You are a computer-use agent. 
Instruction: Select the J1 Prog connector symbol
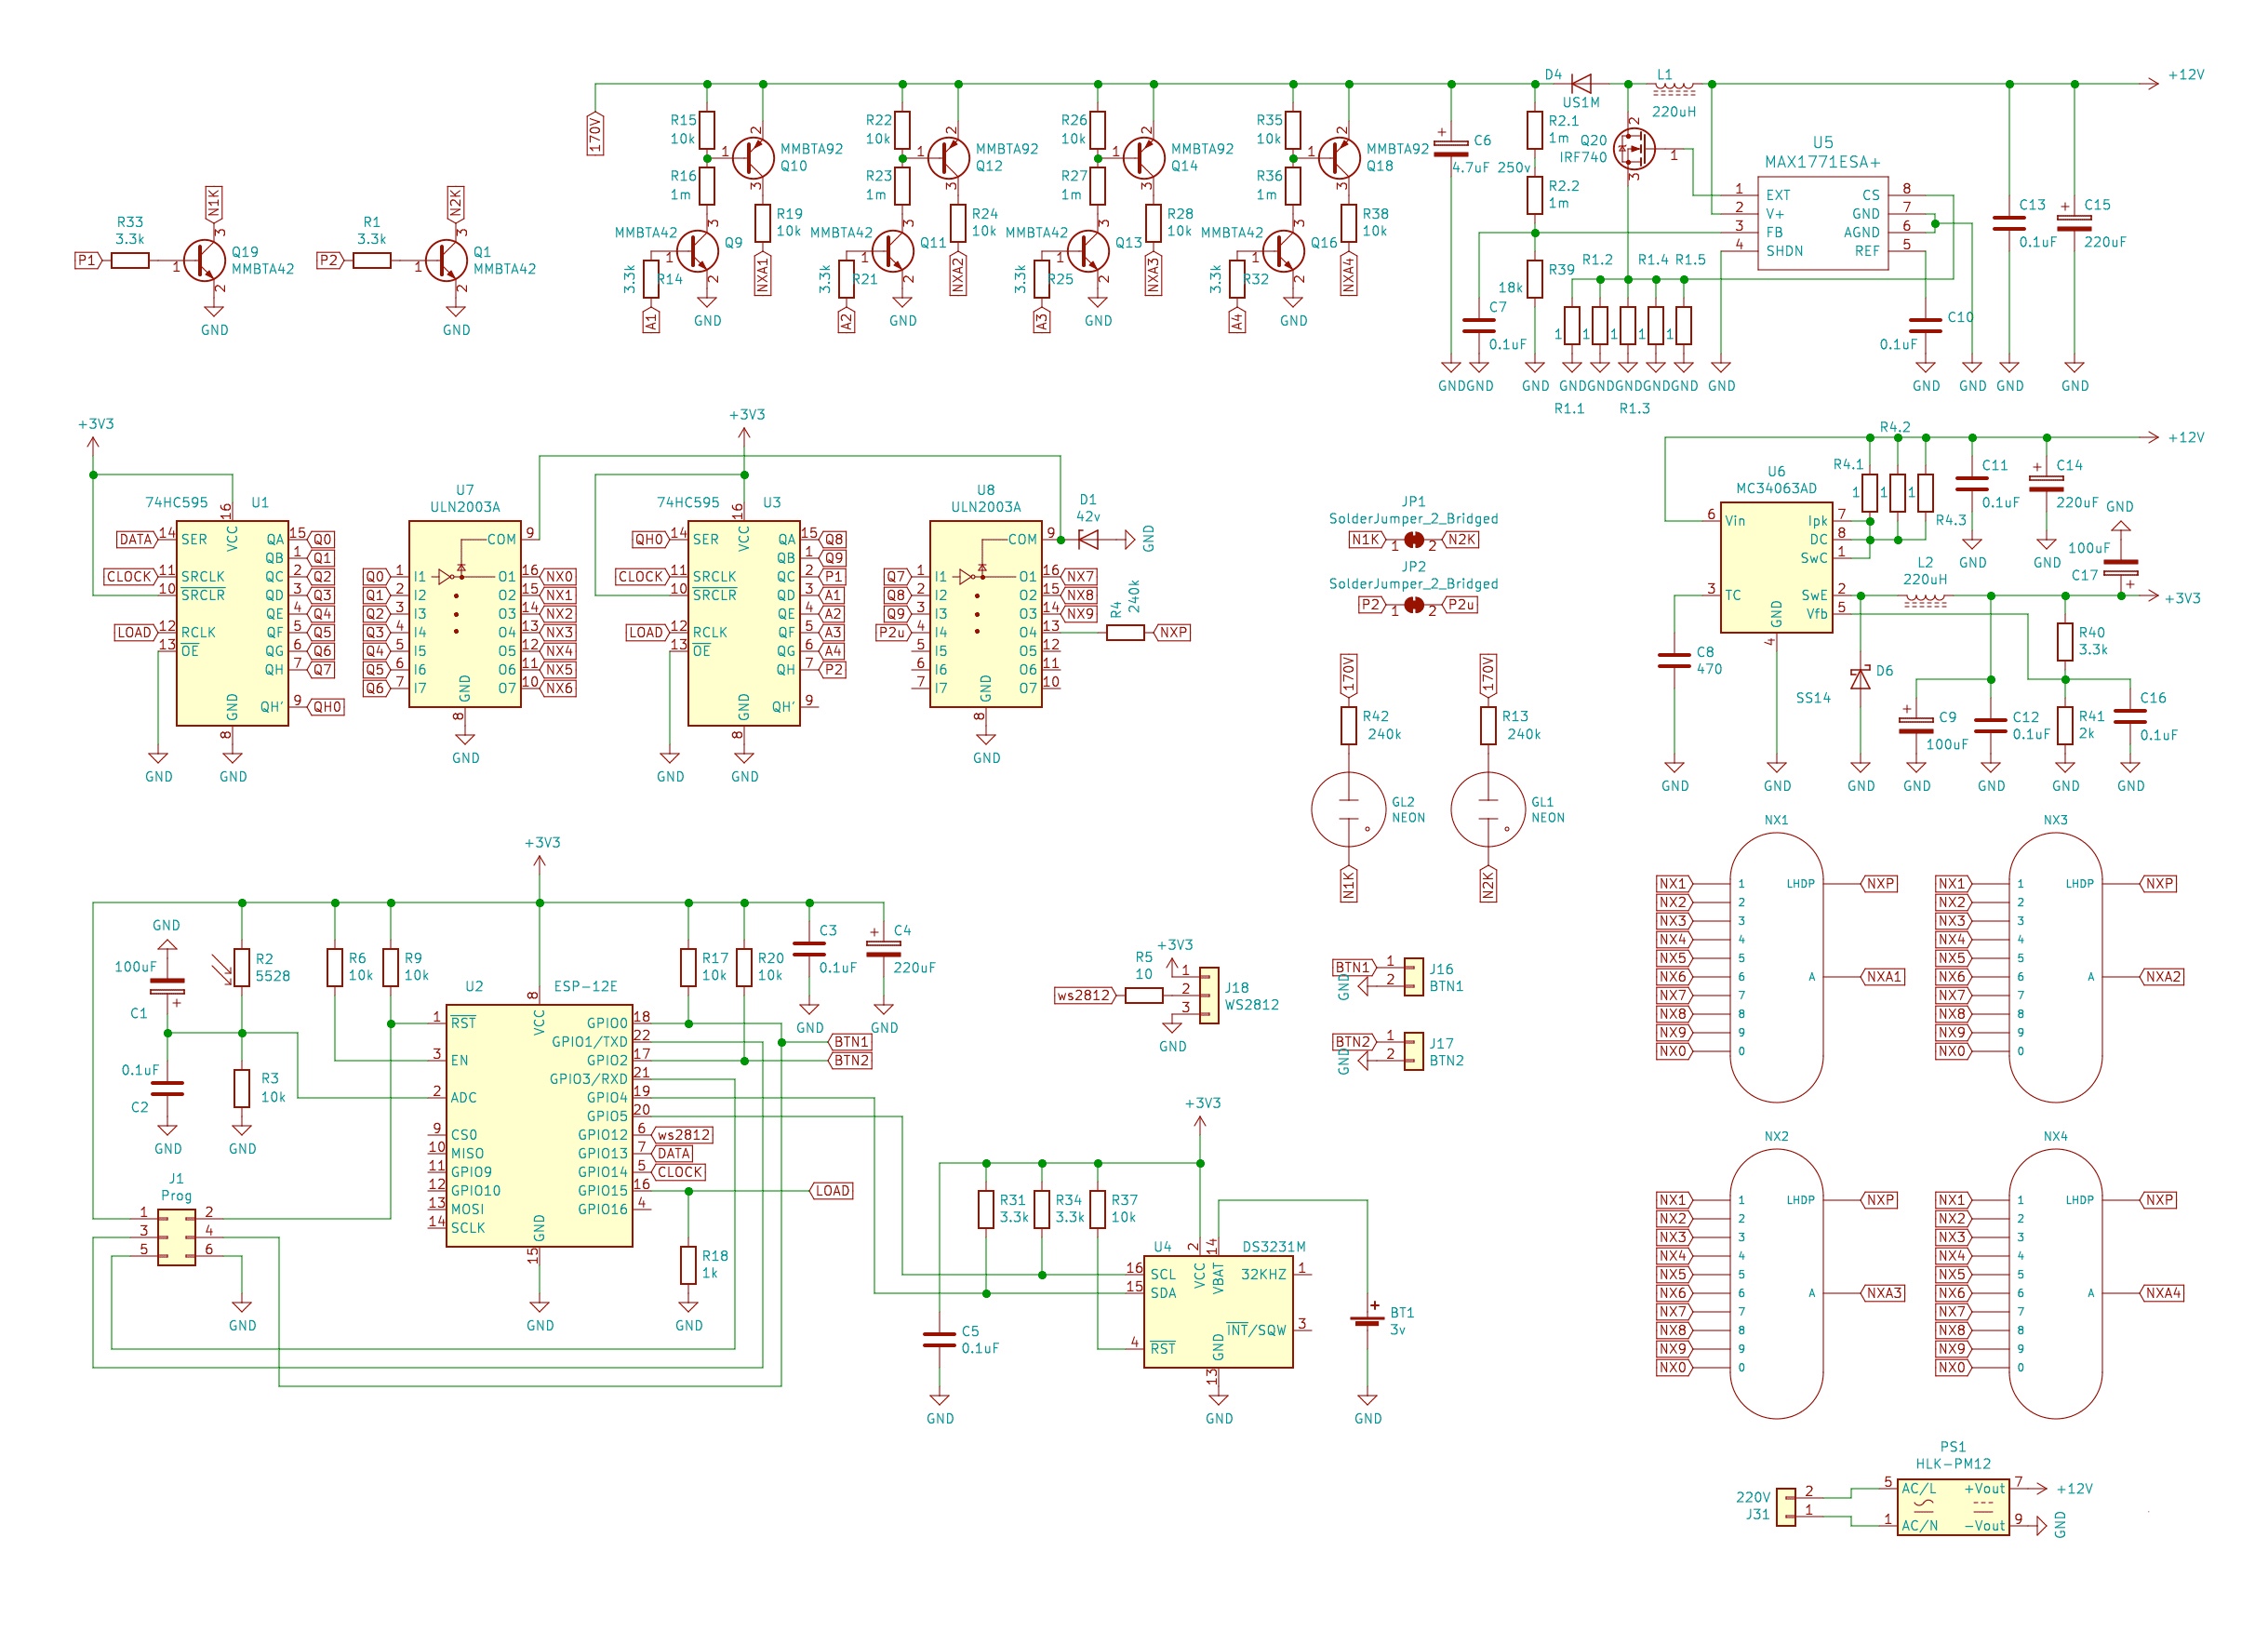point(176,1237)
